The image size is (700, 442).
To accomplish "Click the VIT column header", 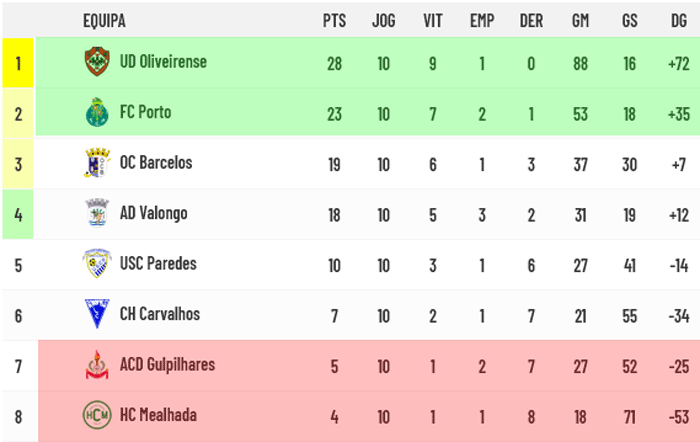I will [x=433, y=21].
